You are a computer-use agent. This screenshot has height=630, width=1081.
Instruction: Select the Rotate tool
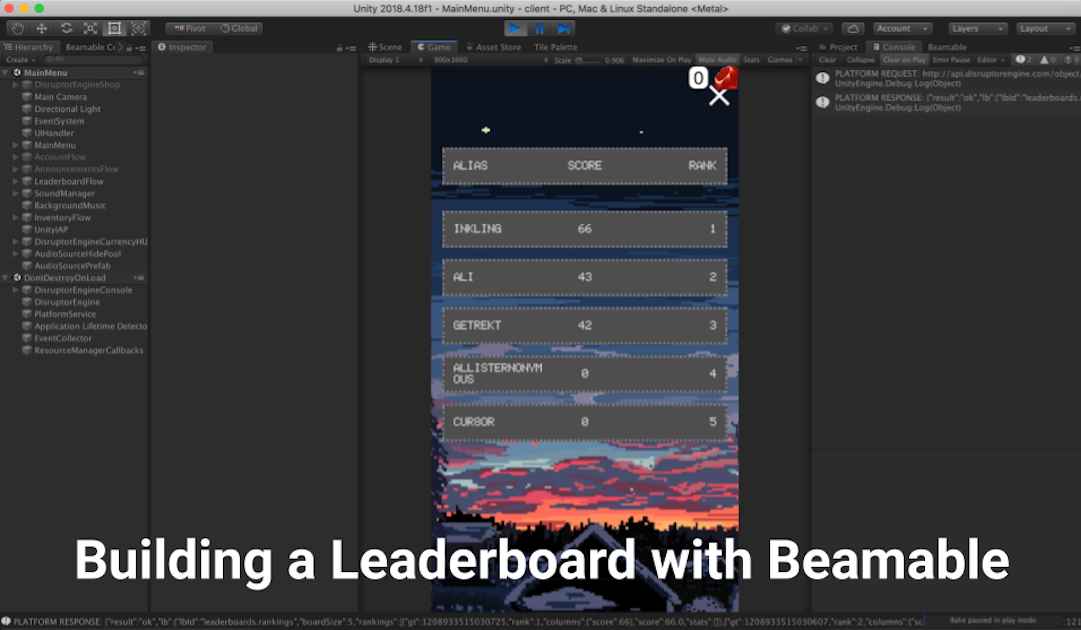[x=66, y=28]
